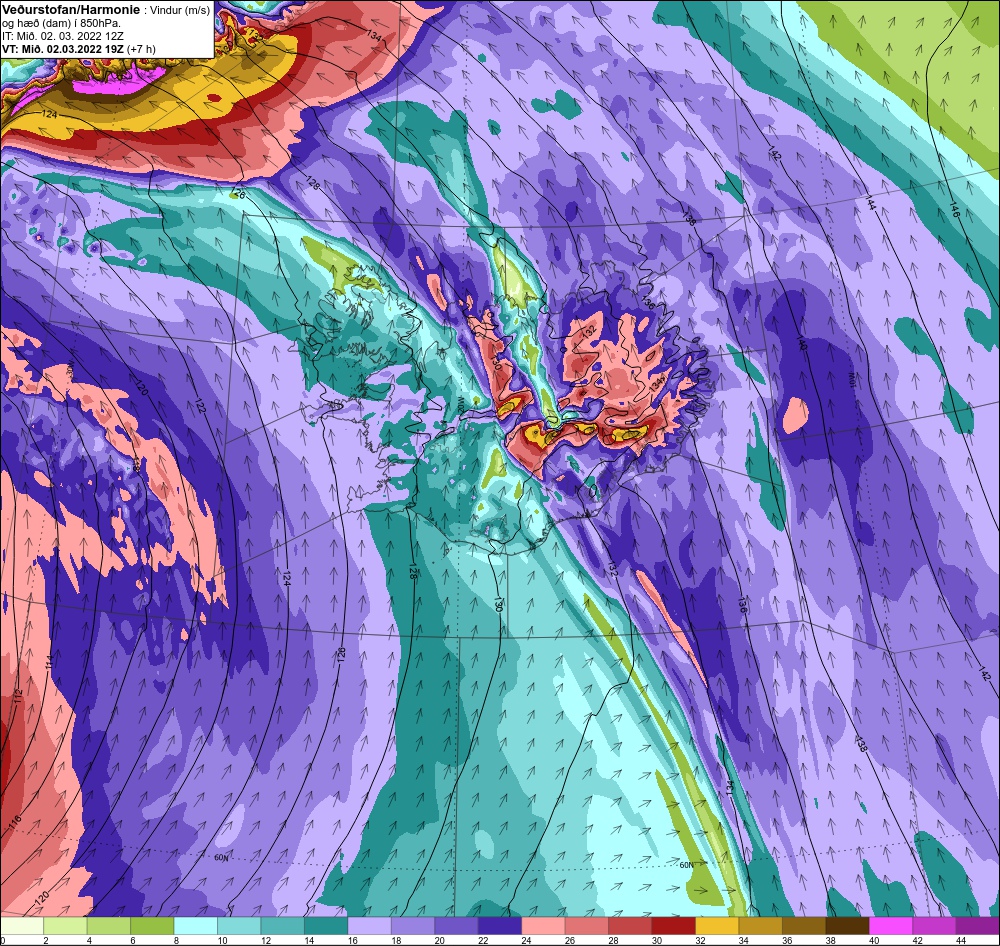Click the '140' contour label
This screenshot has height=946, width=1000.
tap(802, 343)
